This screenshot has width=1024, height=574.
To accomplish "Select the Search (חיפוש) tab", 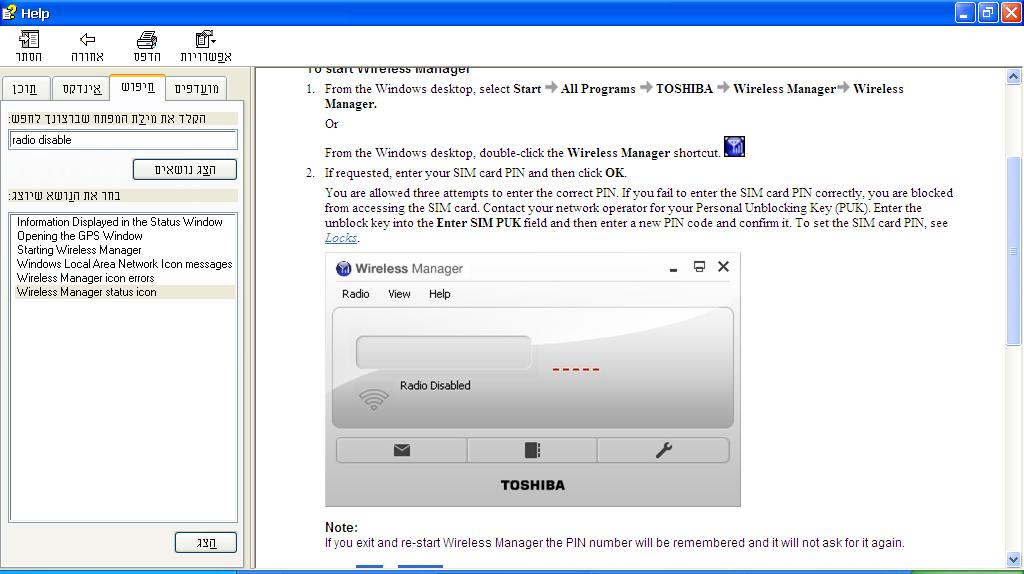I will pos(138,87).
